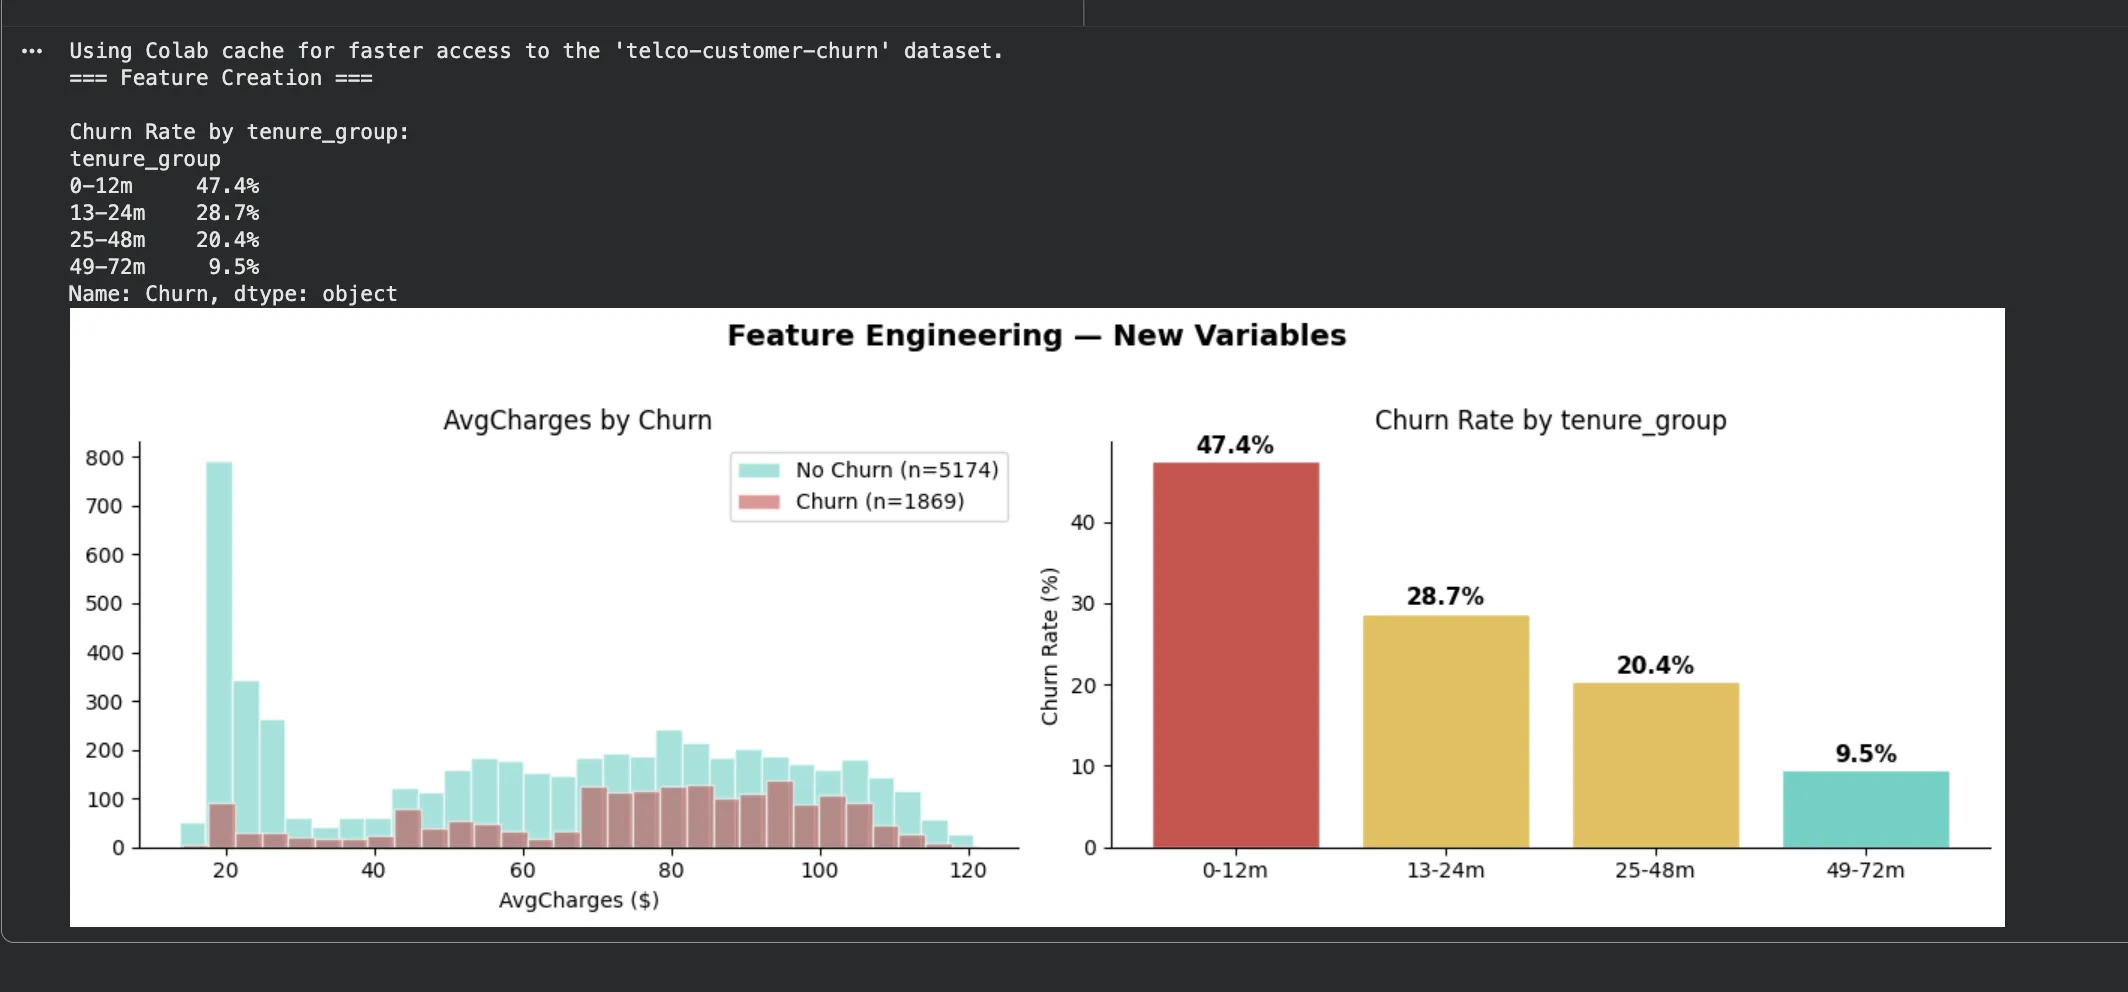
Task: Click the 9.5% label above the teal bar
Action: click(1865, 754)
